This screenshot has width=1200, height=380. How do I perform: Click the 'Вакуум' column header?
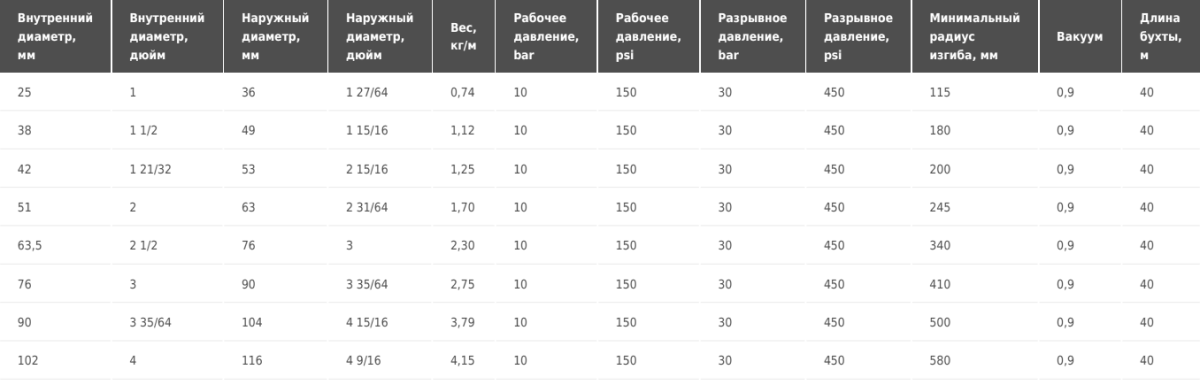click(x=1079, y=37)
